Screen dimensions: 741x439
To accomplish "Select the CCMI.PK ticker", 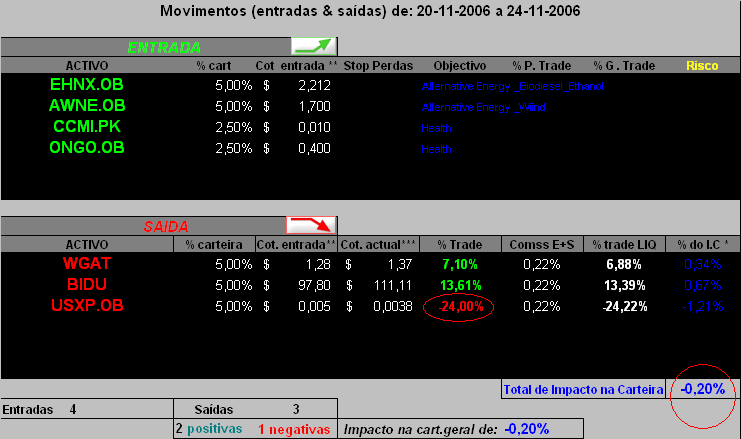I will [x=86, y=127].
